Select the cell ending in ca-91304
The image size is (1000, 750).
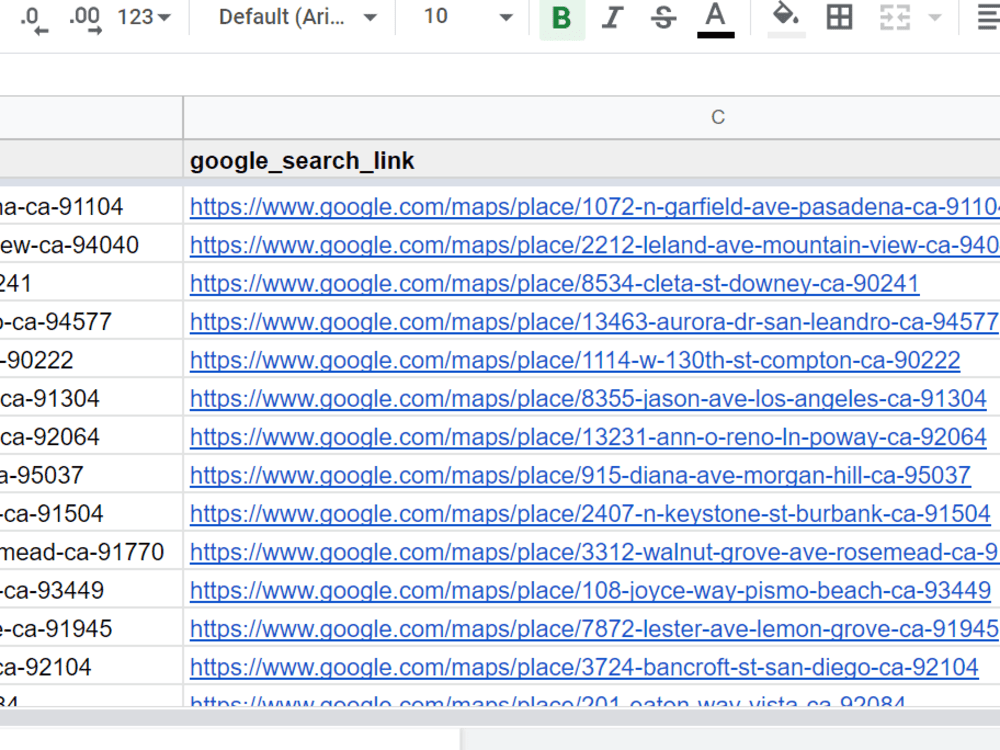pyautogui.click(x=91, y=397)
